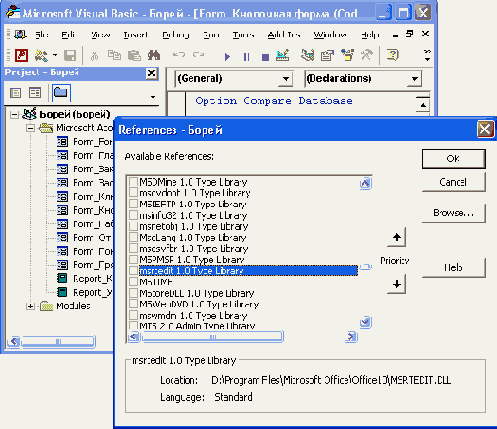Collapse Microsoft Access class objects folder
The height and width of the screenshot is (429, 497).
(30, 128)
